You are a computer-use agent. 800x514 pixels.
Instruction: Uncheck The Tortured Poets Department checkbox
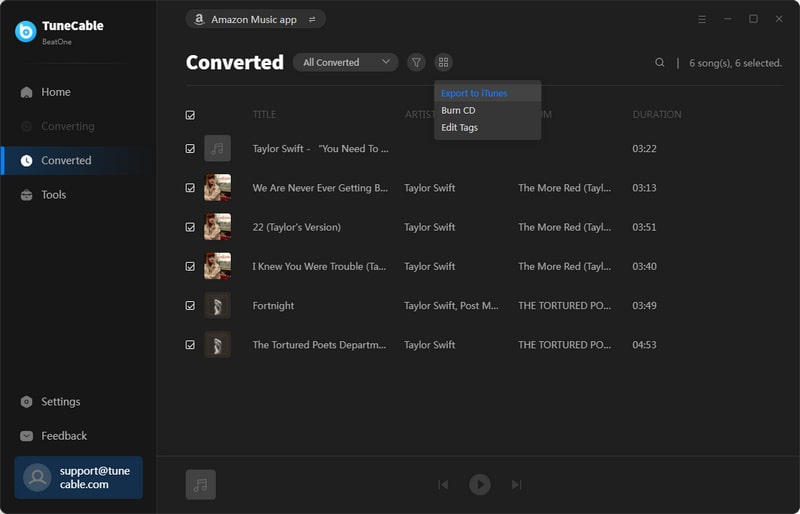coord(190,345)
